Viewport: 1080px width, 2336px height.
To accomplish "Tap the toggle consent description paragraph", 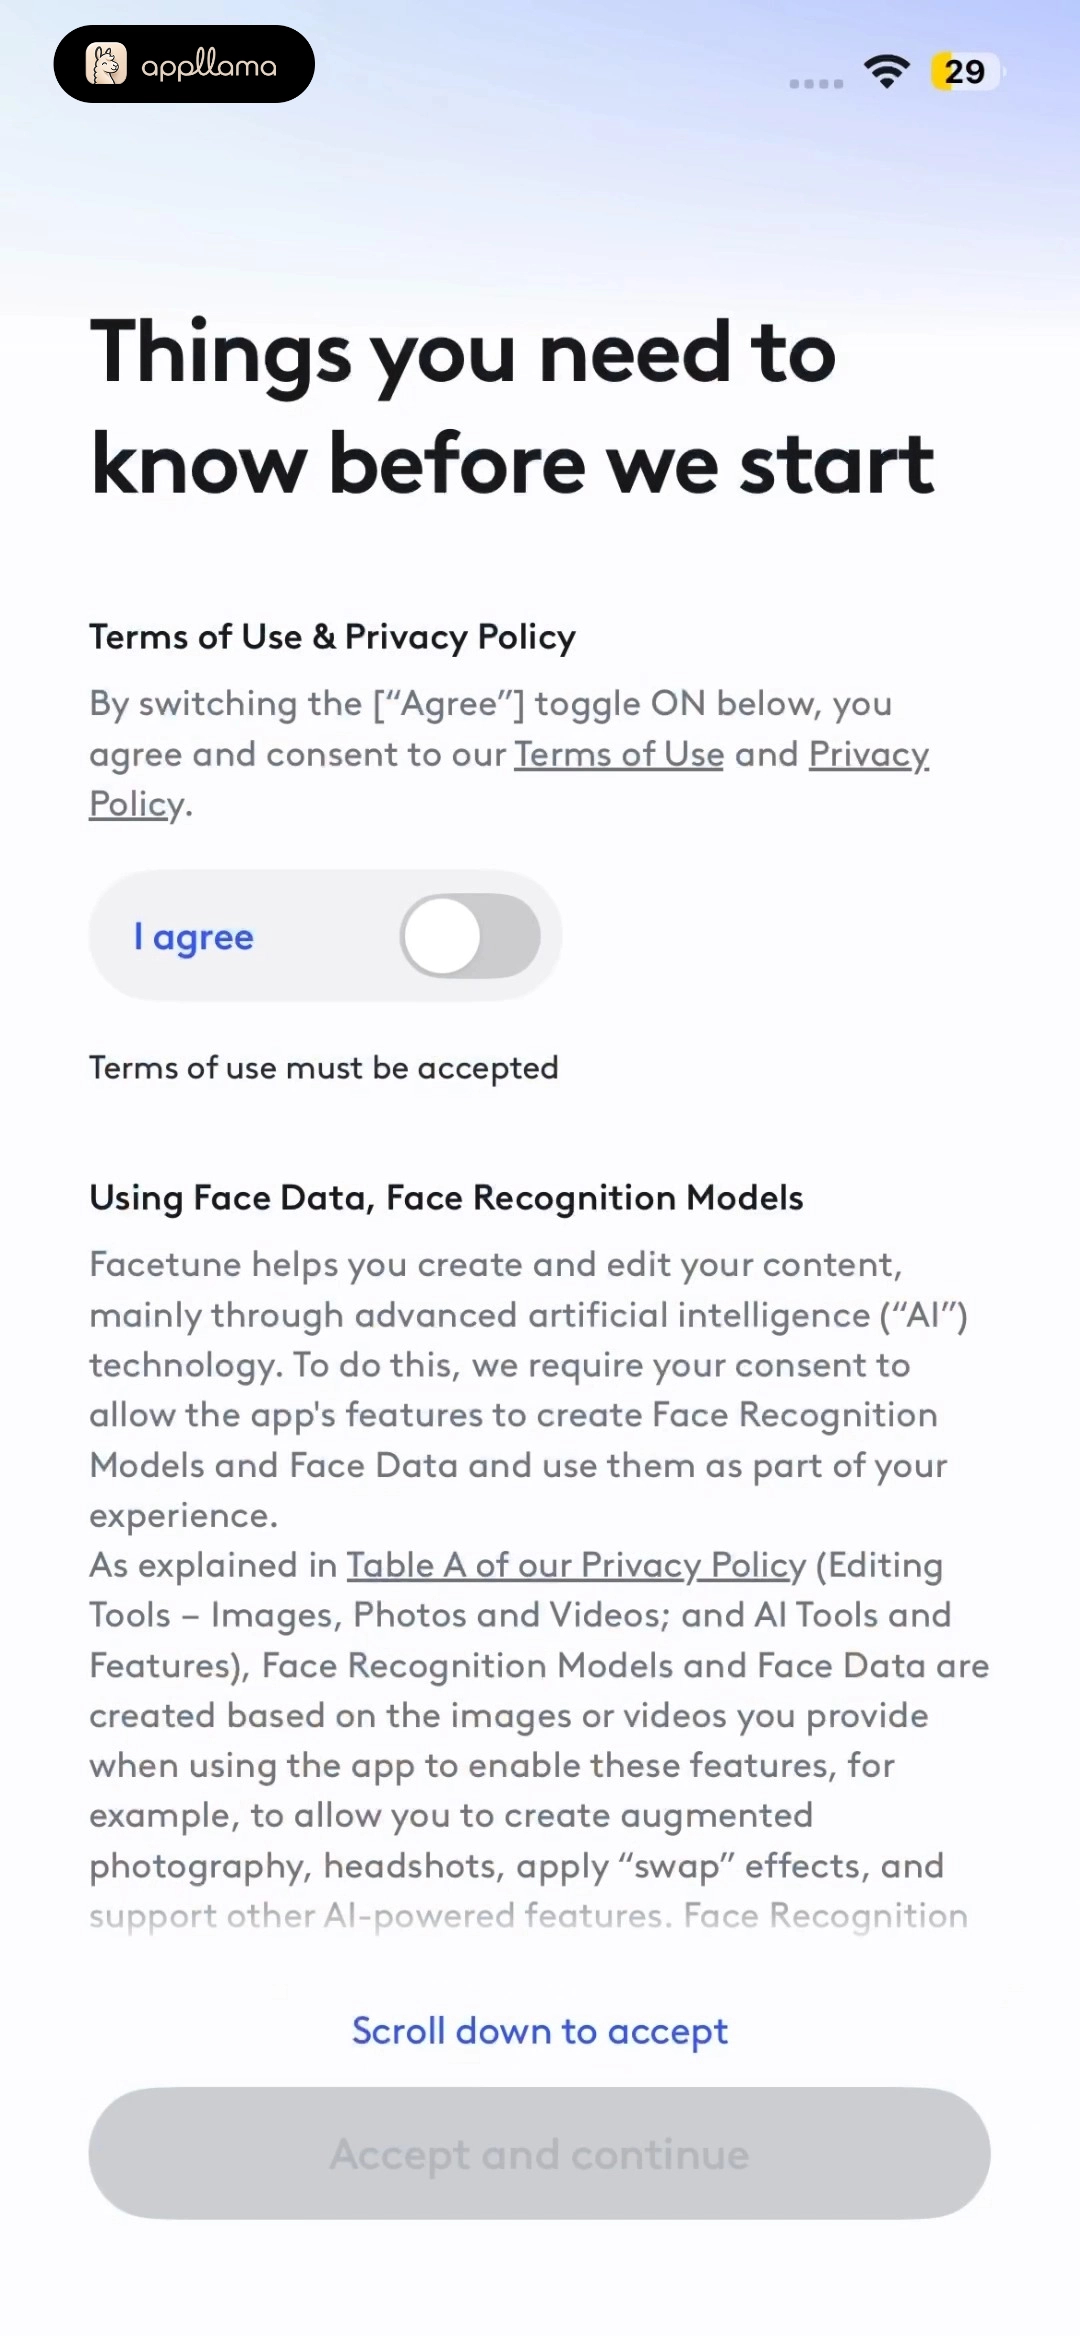I will [509, 754].
